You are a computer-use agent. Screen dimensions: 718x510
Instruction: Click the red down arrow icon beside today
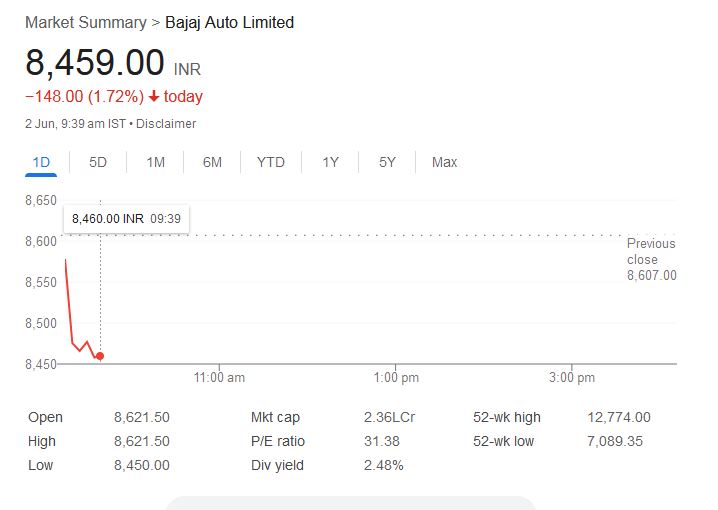[x=154, y=97]
